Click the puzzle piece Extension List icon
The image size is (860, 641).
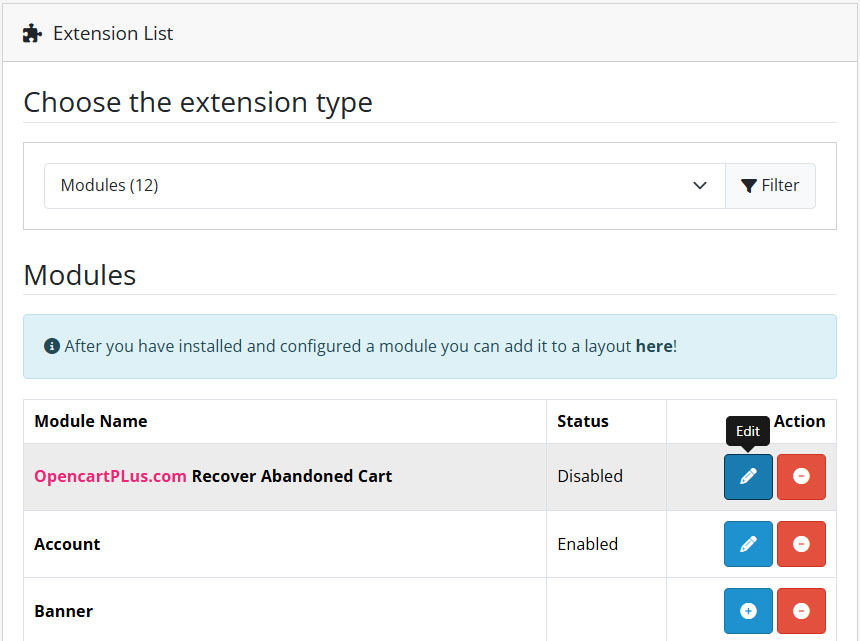[x=32, y=33]
